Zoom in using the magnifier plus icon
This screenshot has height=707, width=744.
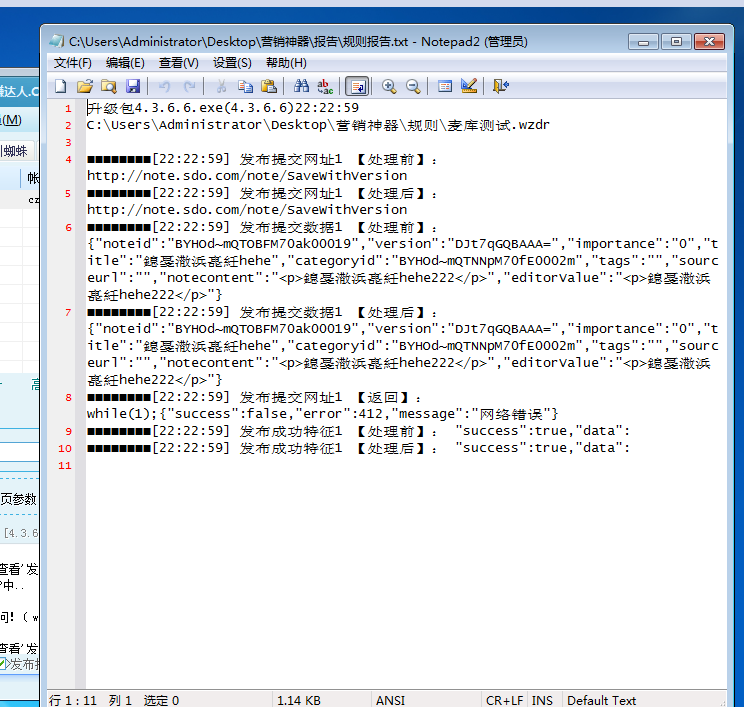click(x=389, y=86)
